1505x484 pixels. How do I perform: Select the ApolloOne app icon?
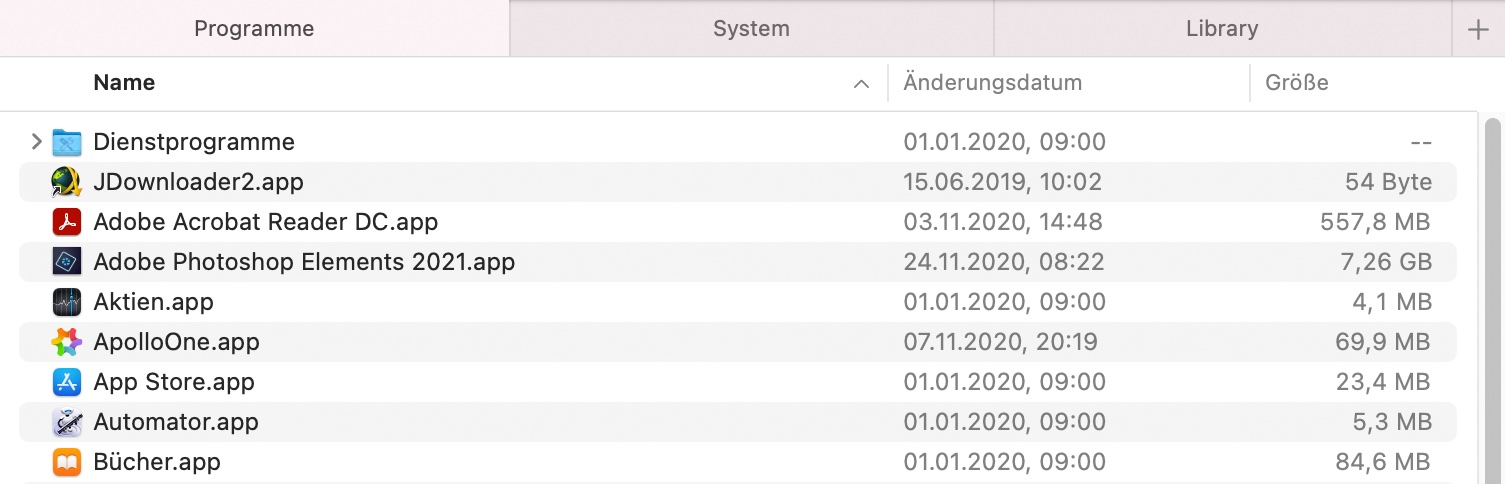point(66,342)
